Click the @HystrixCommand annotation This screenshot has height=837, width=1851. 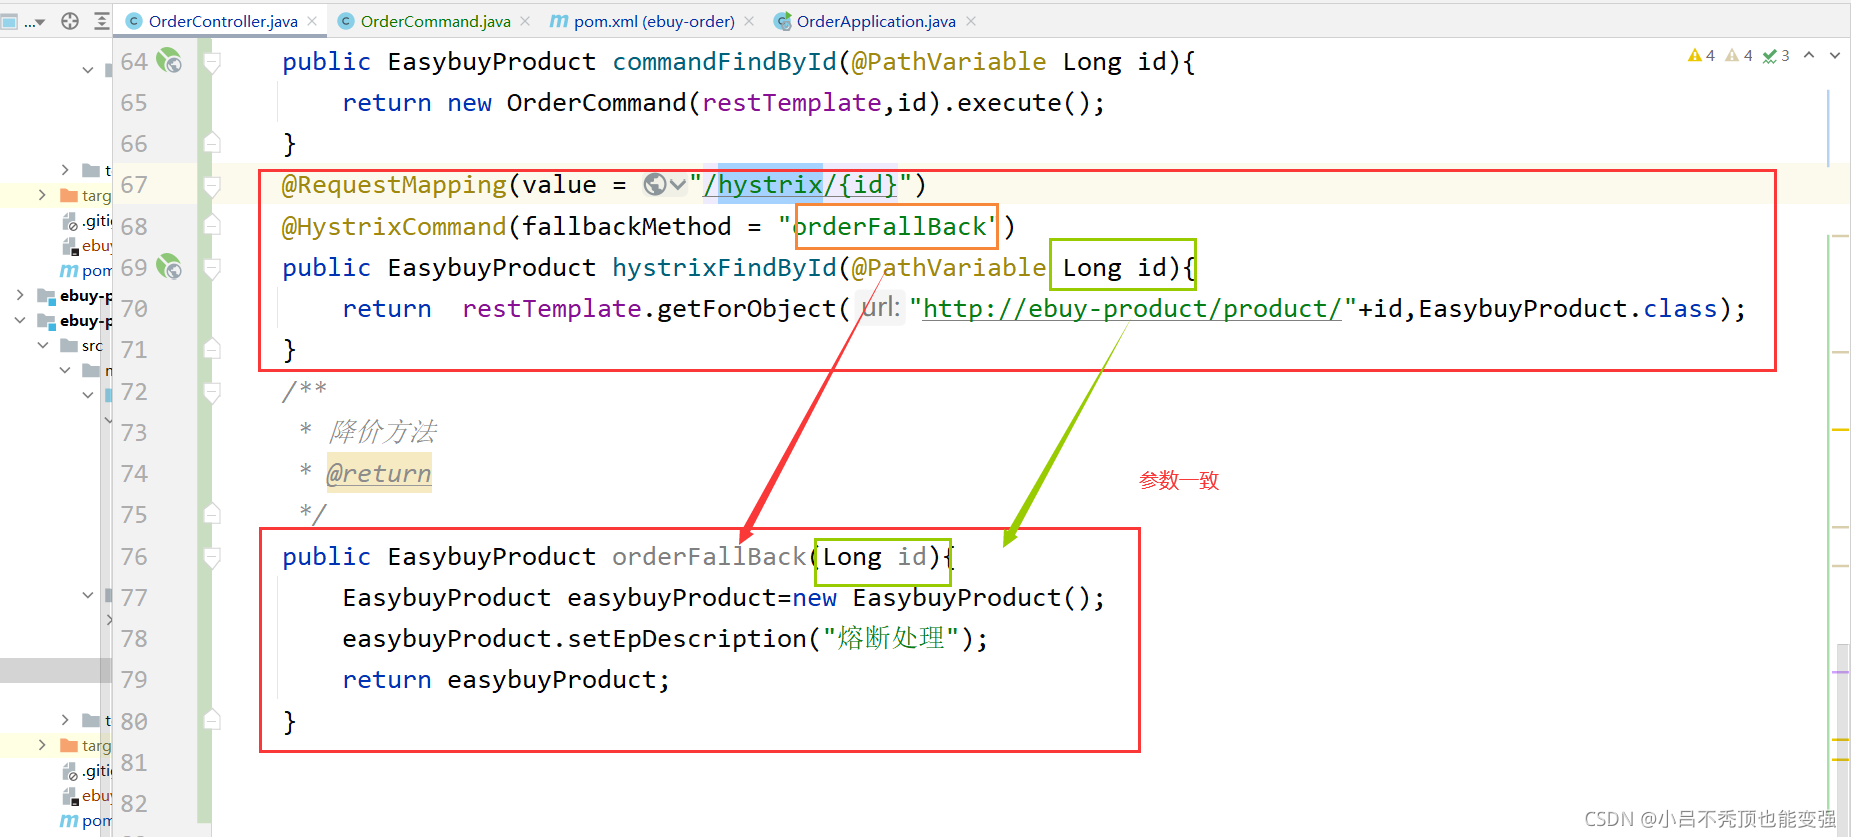coord(394,227)
